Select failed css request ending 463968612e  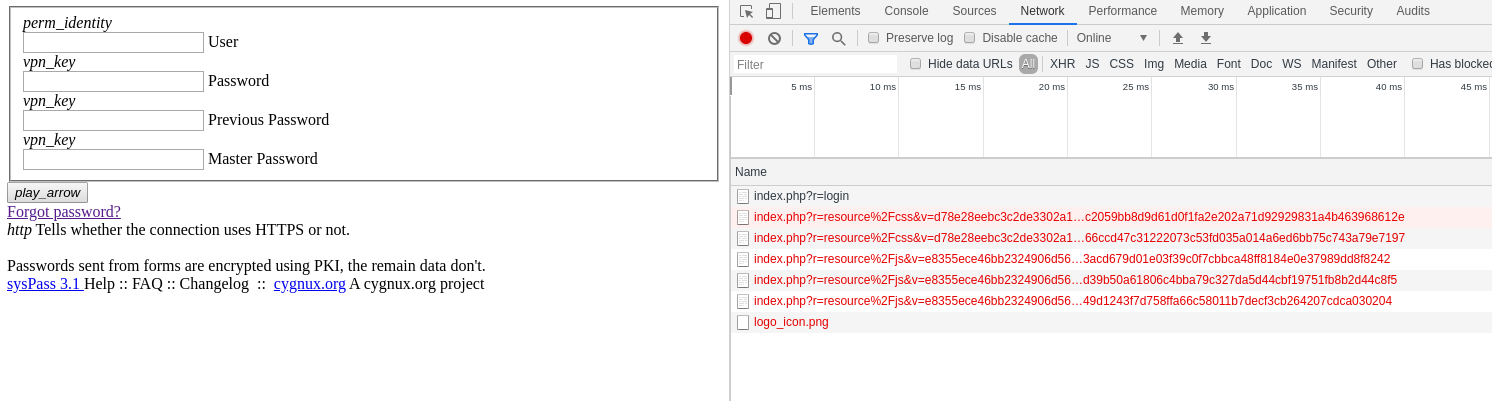click(1111, 217)
